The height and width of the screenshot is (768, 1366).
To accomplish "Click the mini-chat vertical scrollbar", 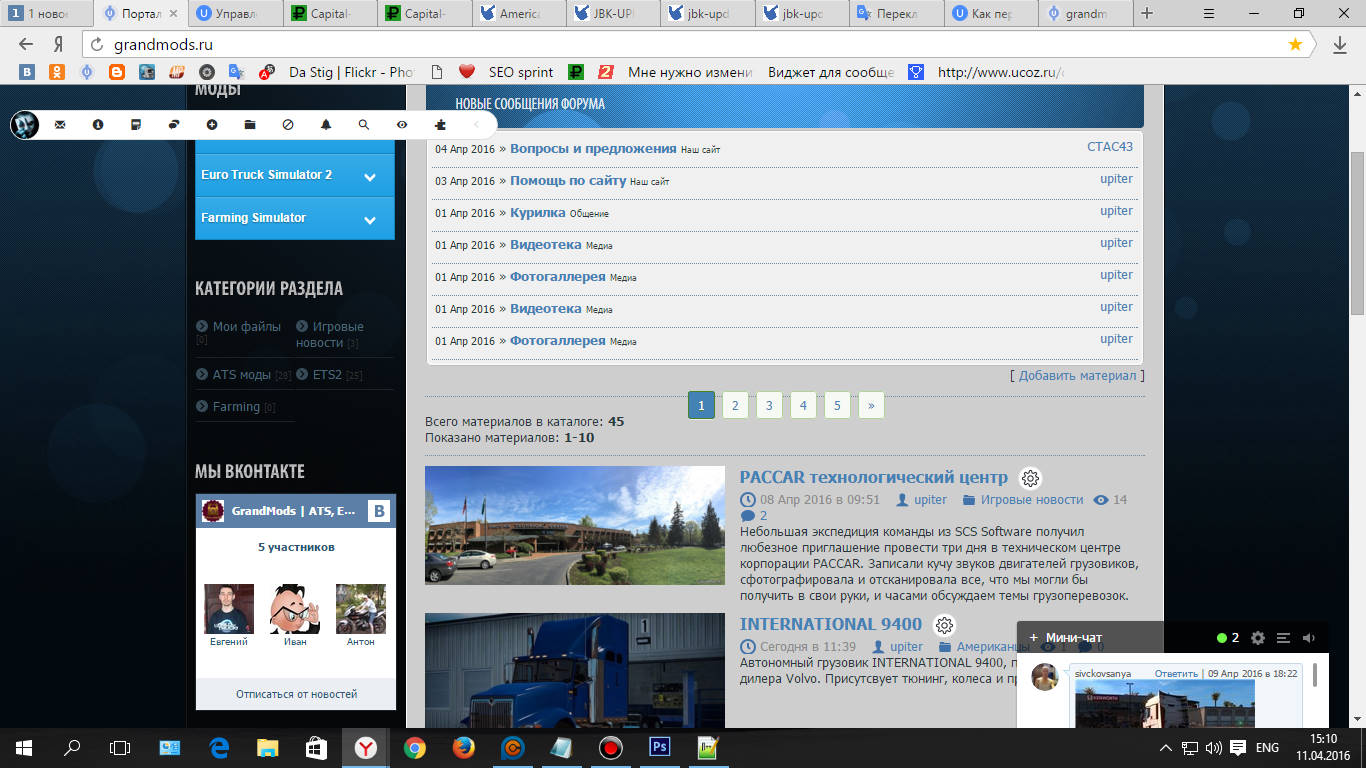I will (x=1314, y=676).
